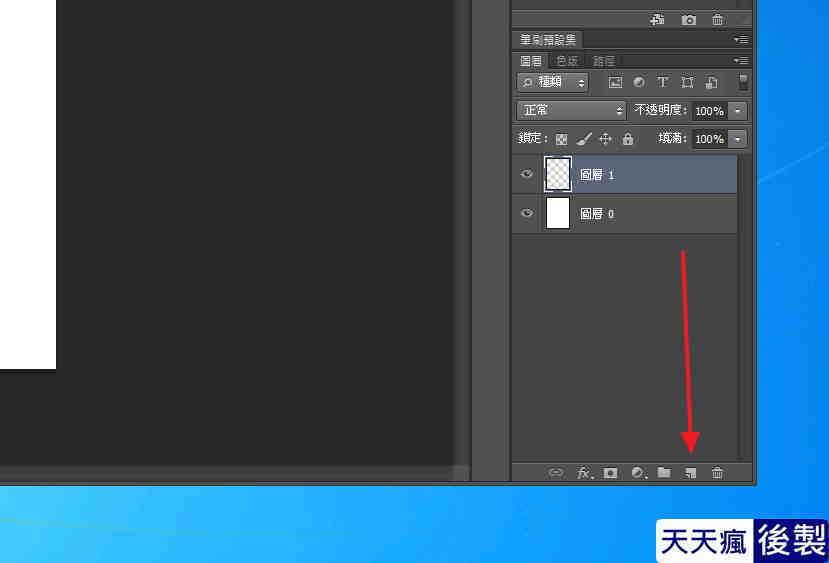This screenshot has height=563, width=829.
Task: Switch to the 圖層 tab
Action: coord(530,61)
